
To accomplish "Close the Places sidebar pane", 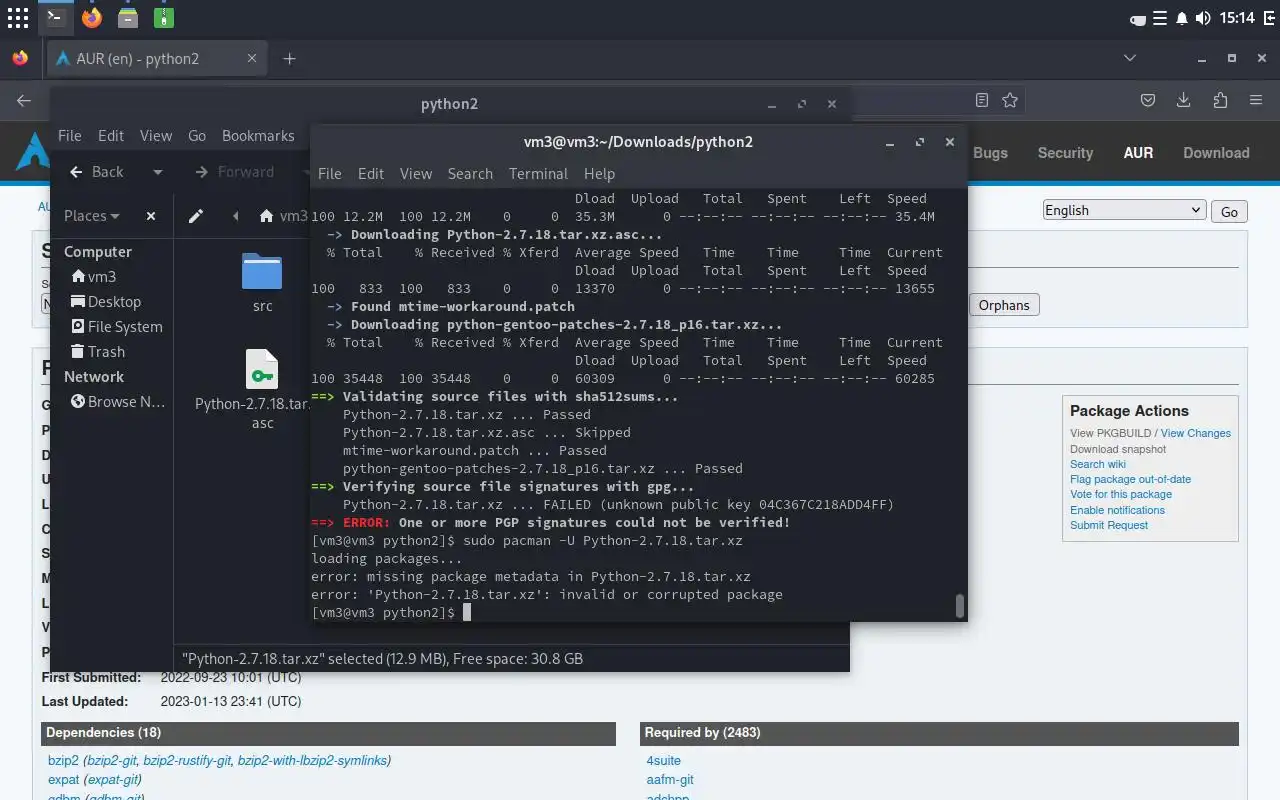I will pos(151,216).
